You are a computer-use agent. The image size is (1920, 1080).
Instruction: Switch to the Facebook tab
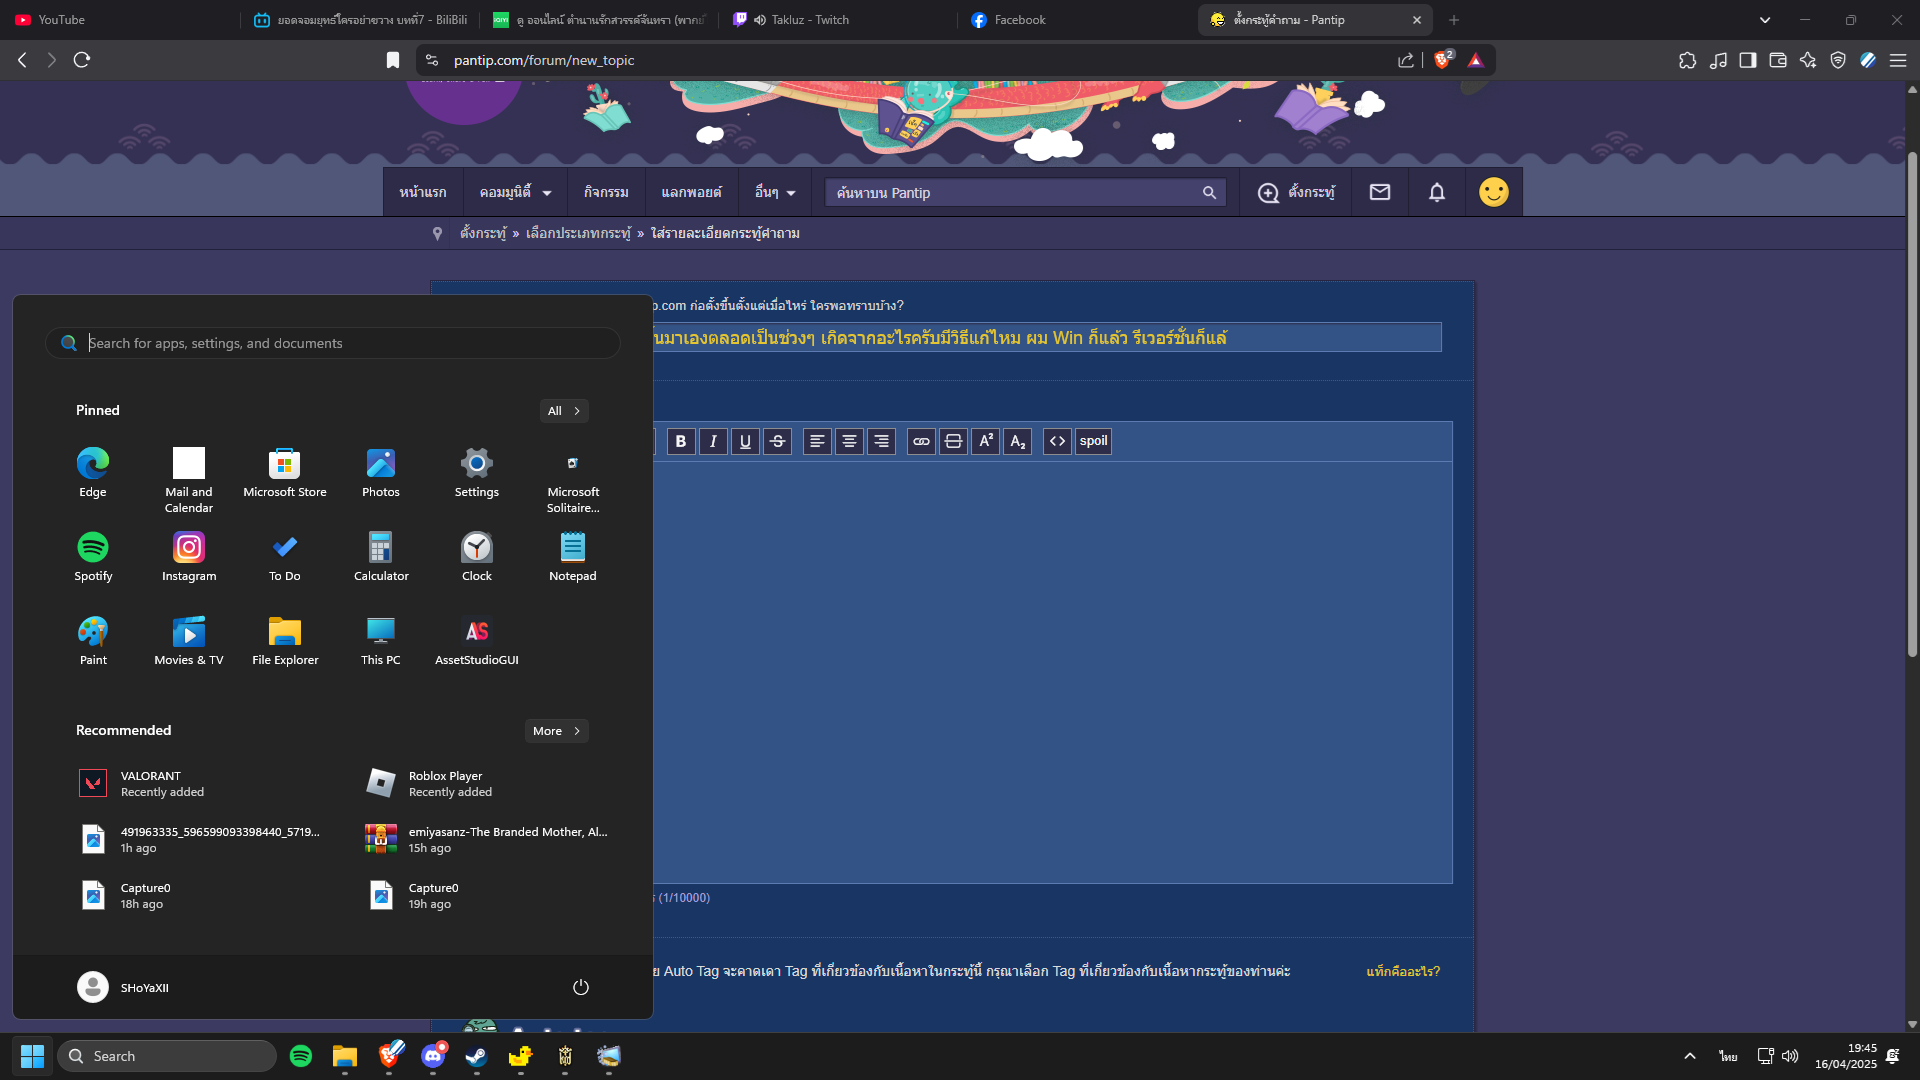(x=1078, y=20)
